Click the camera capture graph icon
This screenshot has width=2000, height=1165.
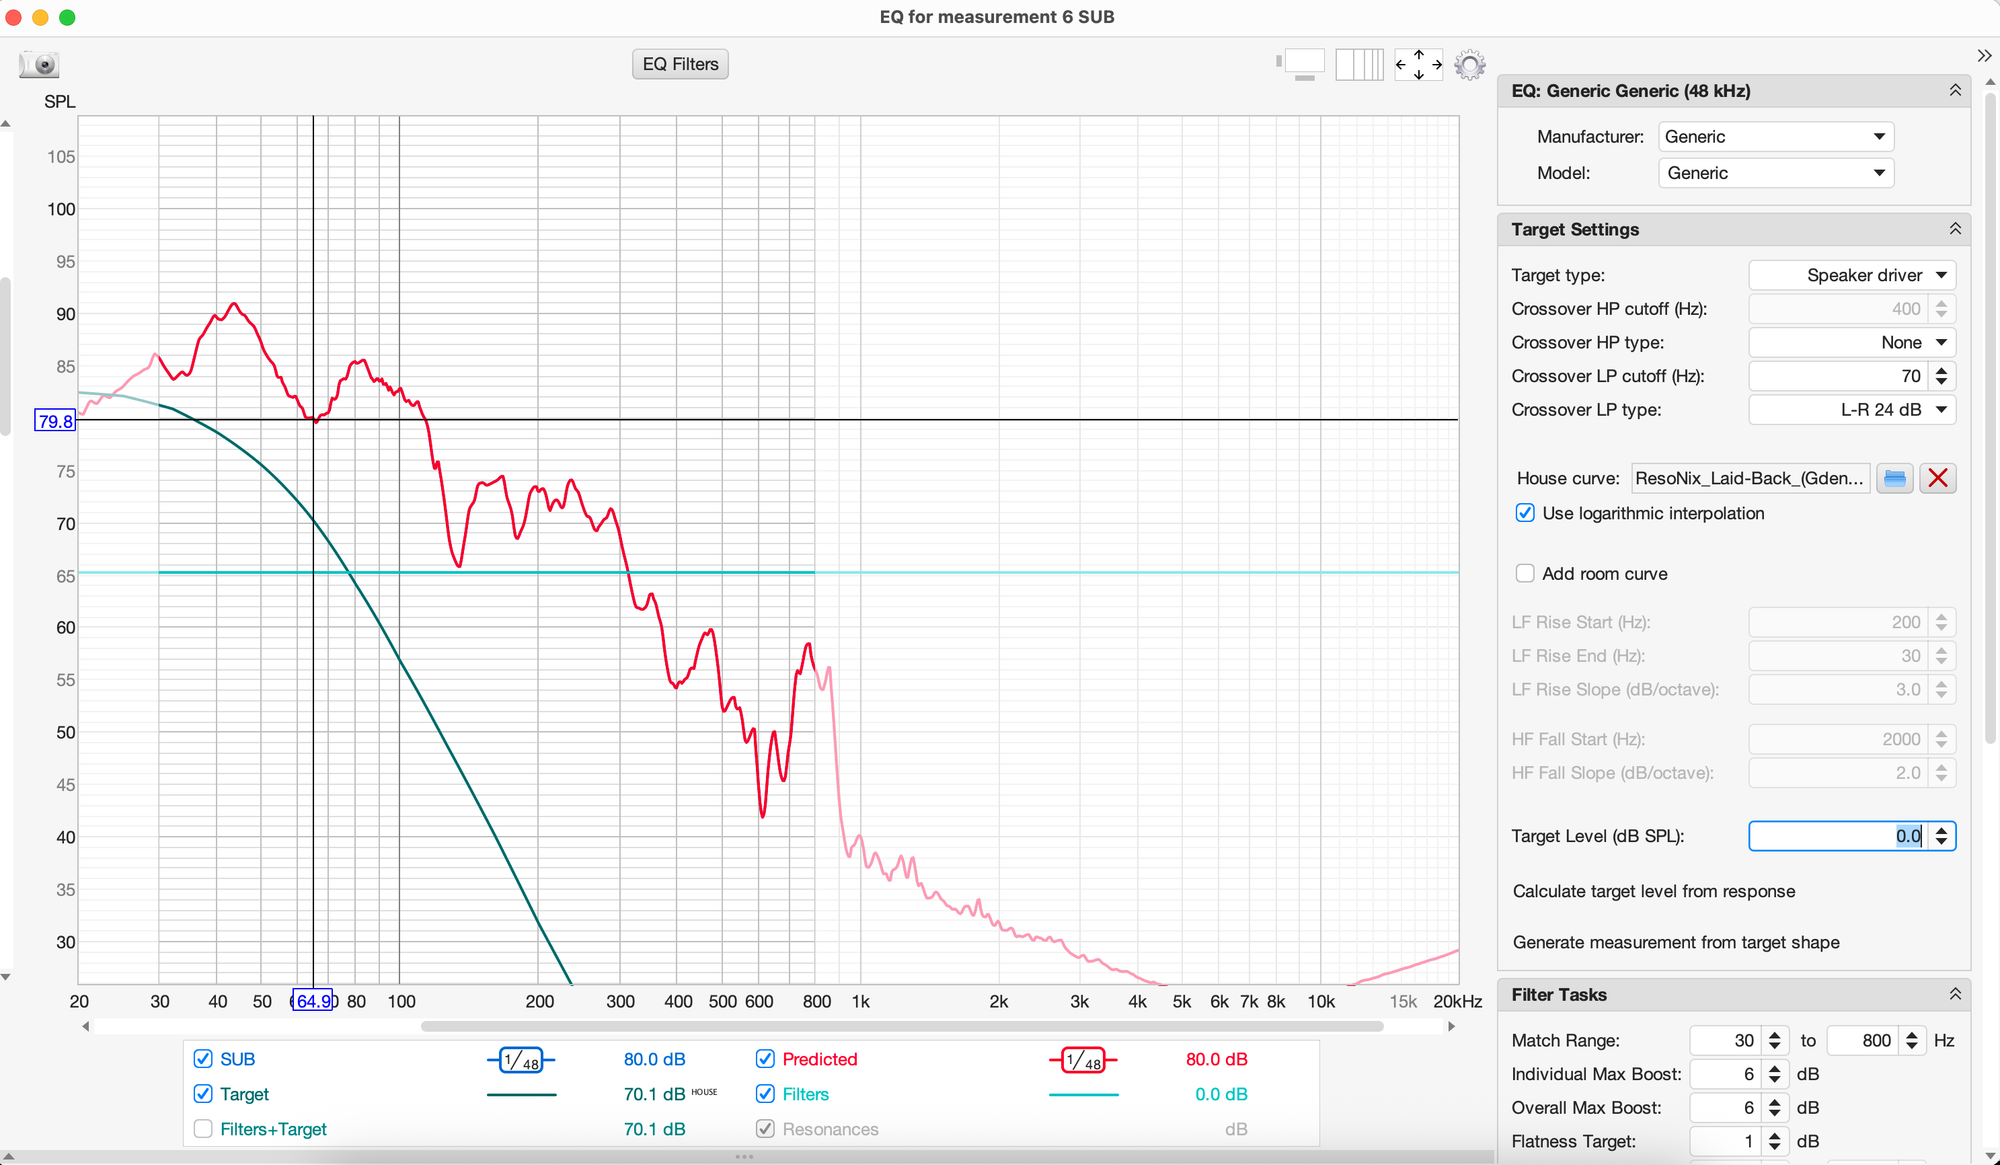[x=39, y=65]
